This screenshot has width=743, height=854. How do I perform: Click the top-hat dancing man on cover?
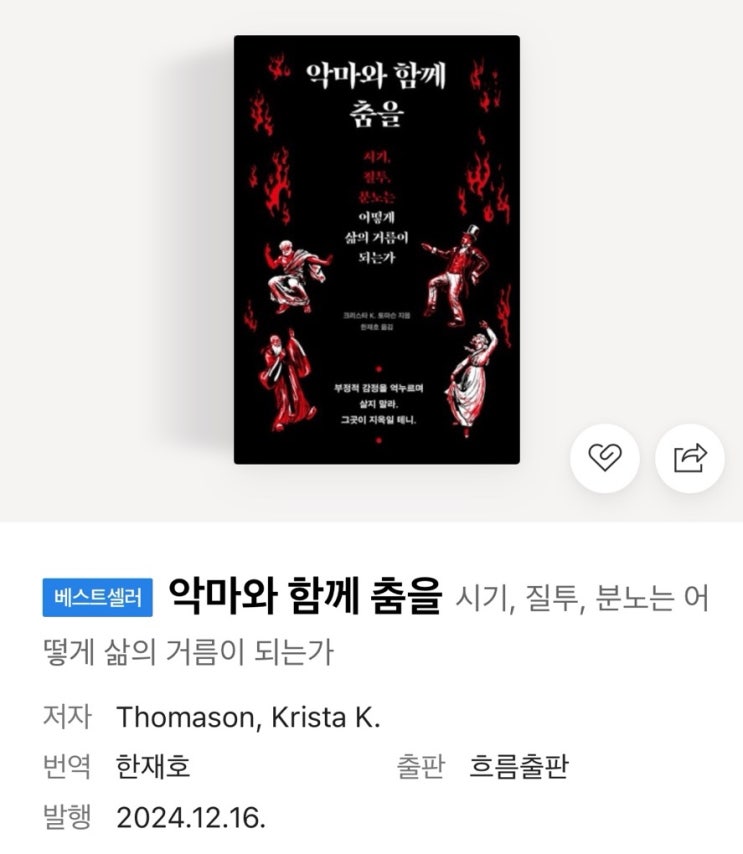pyautogui.click(x=455, y=276)
